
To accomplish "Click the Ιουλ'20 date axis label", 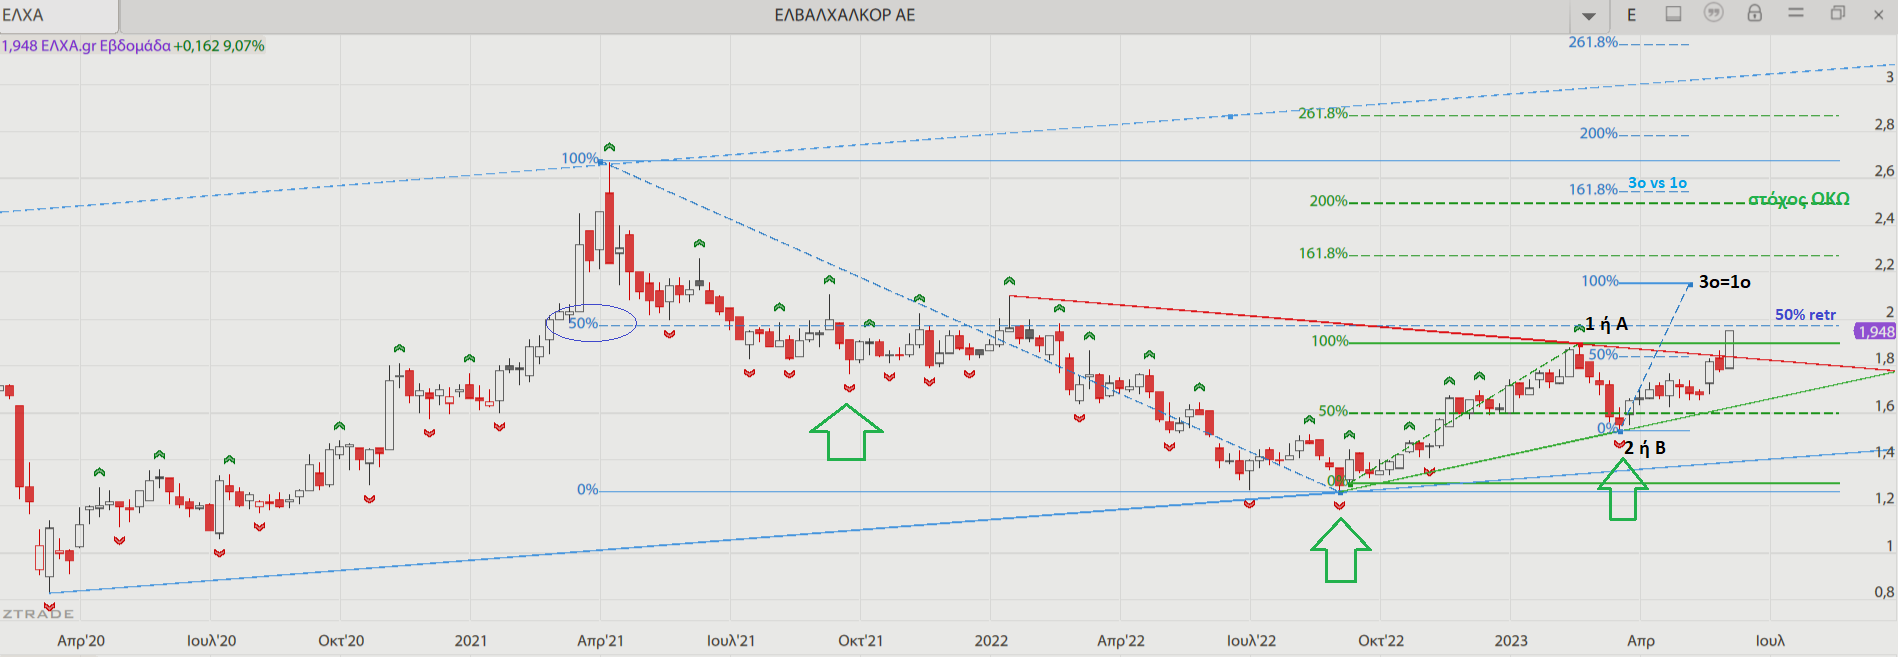I will [211, 640].
